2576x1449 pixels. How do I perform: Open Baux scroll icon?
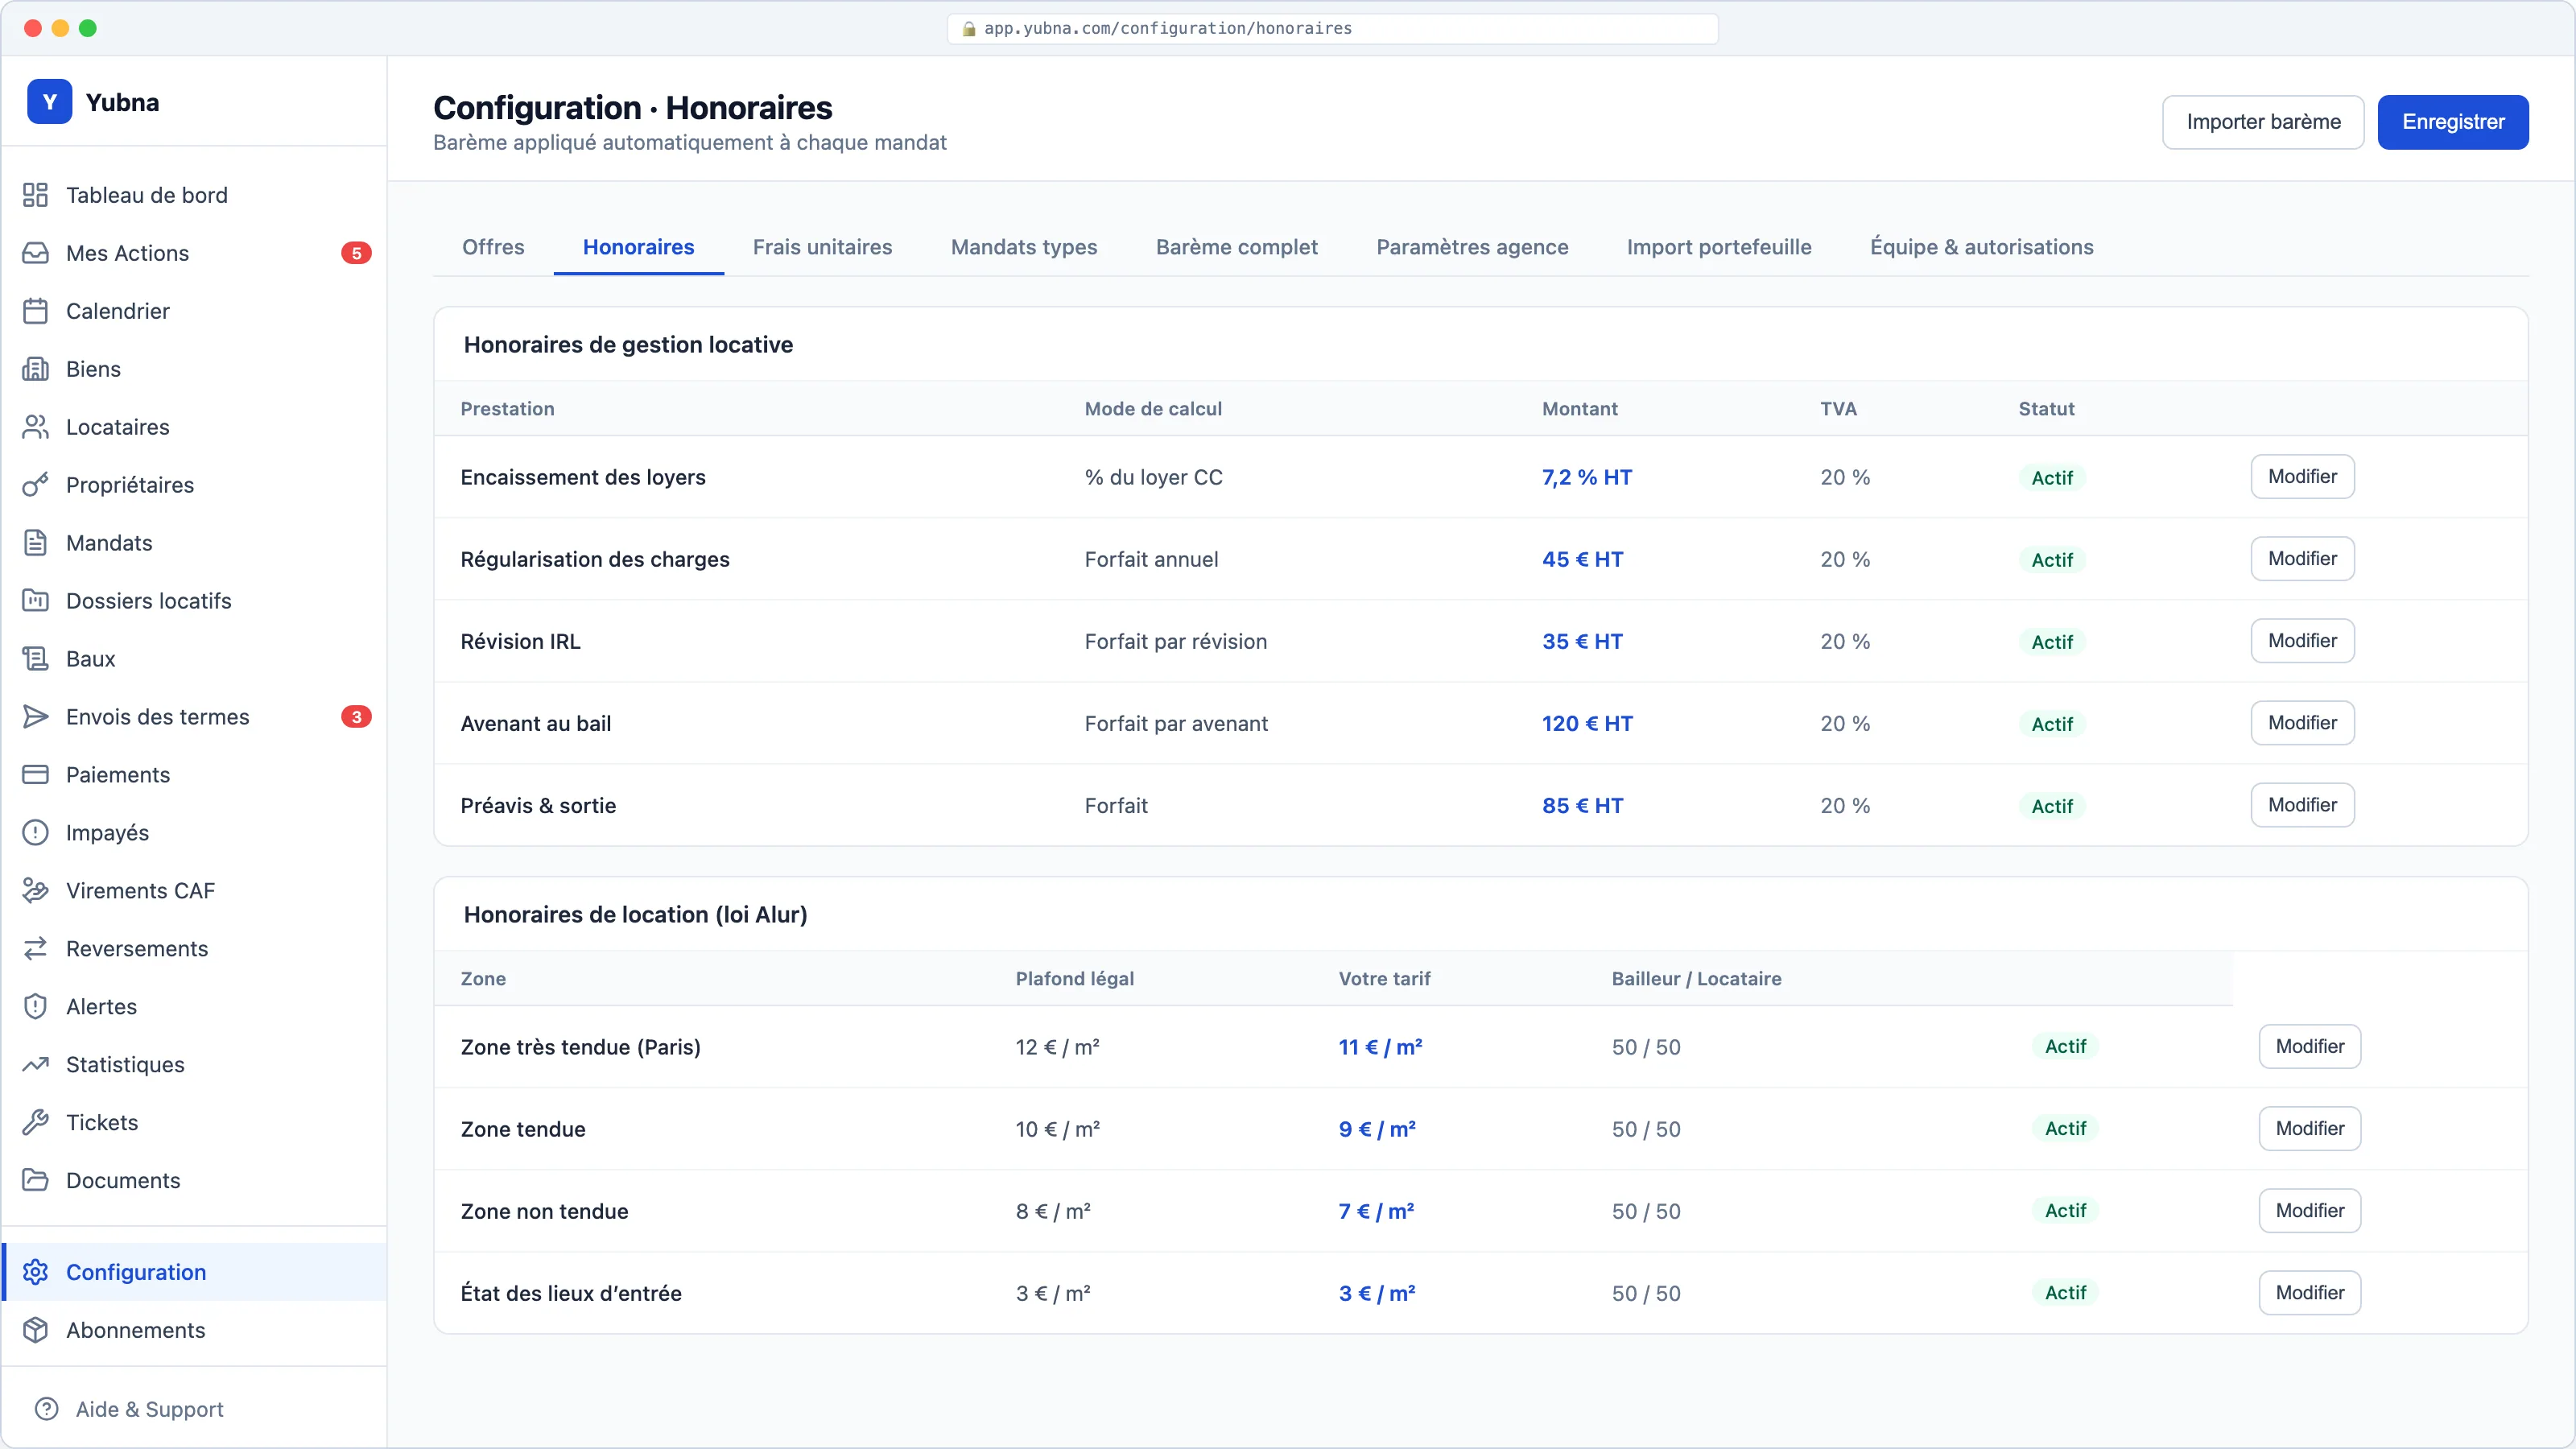tap(35, 659)
